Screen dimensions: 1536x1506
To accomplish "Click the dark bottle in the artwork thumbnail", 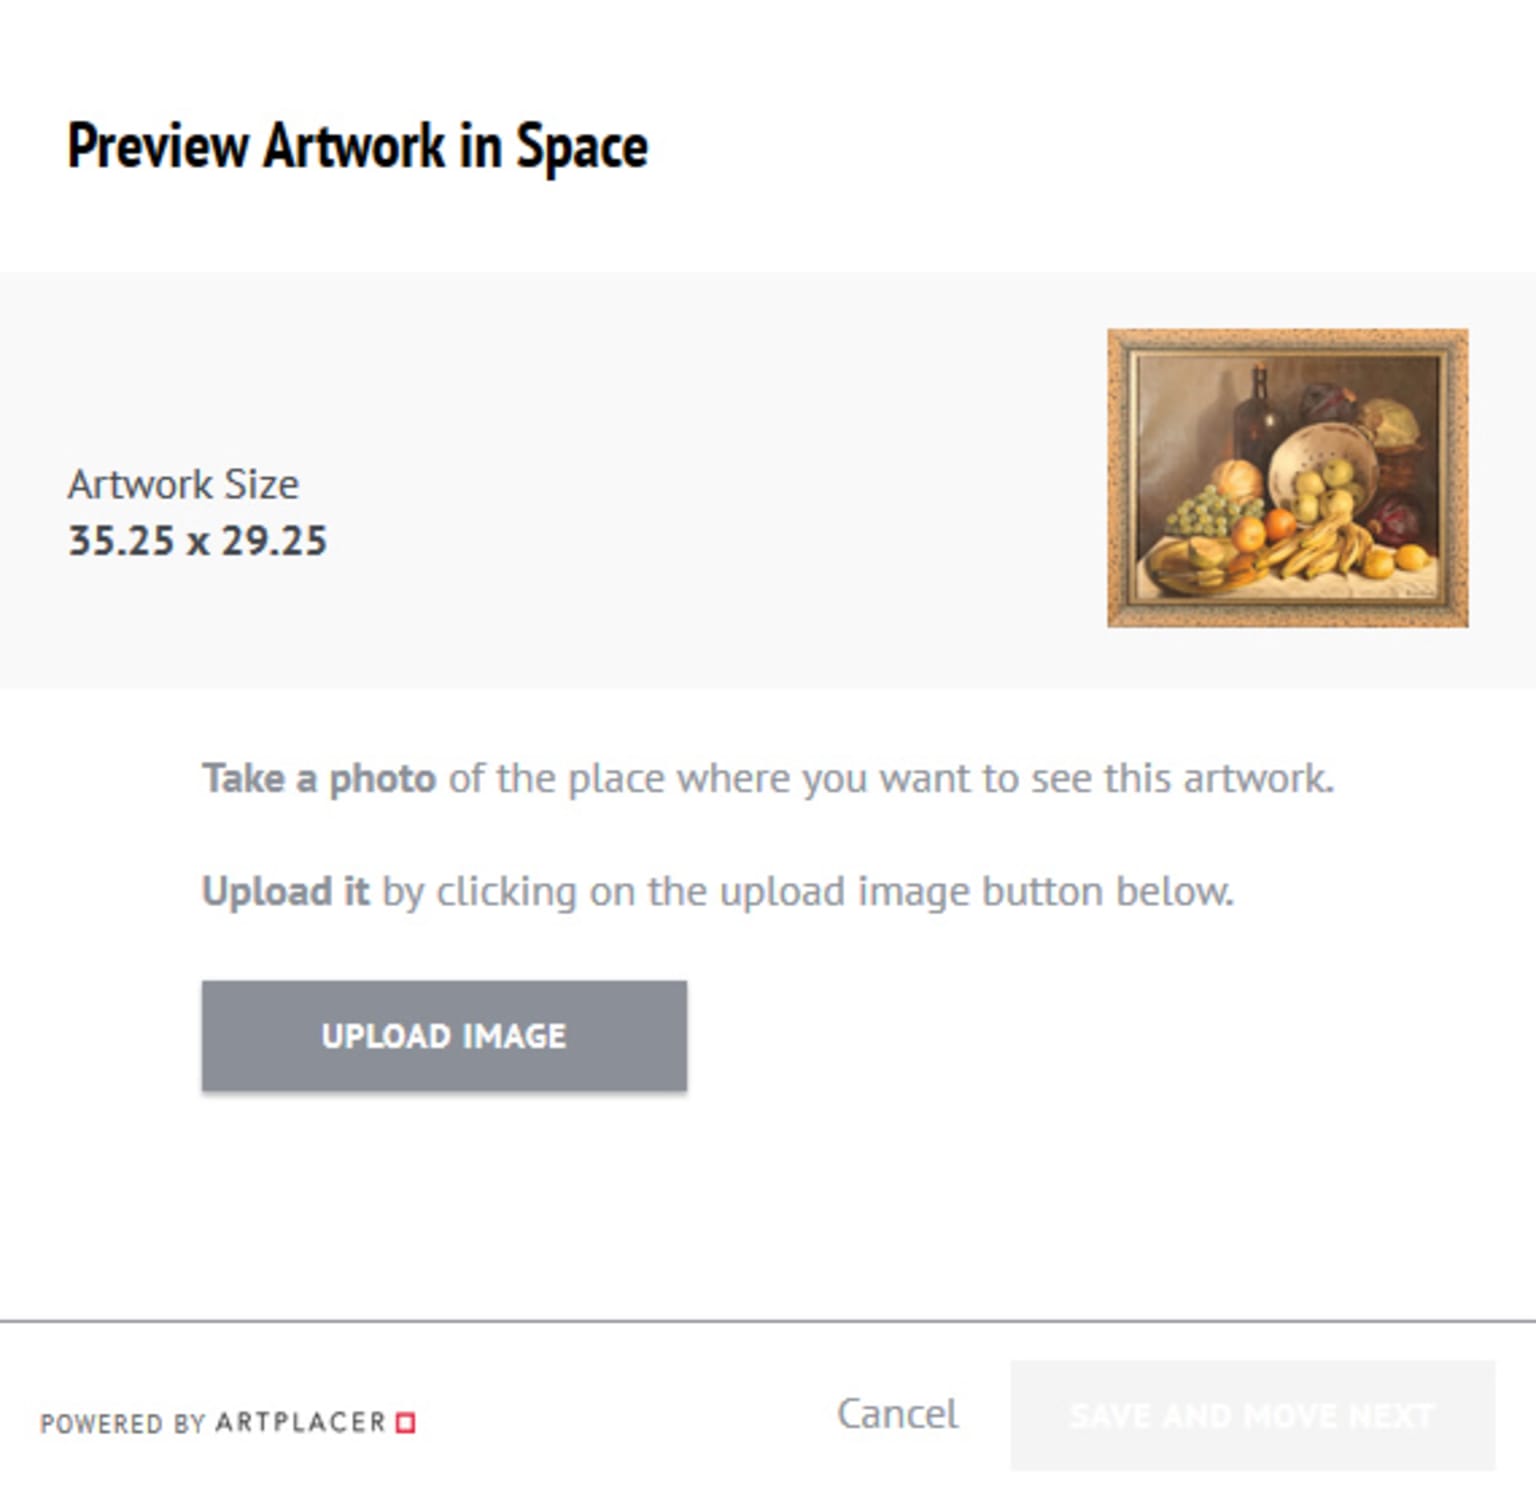I will click(x=1257, y=415).
